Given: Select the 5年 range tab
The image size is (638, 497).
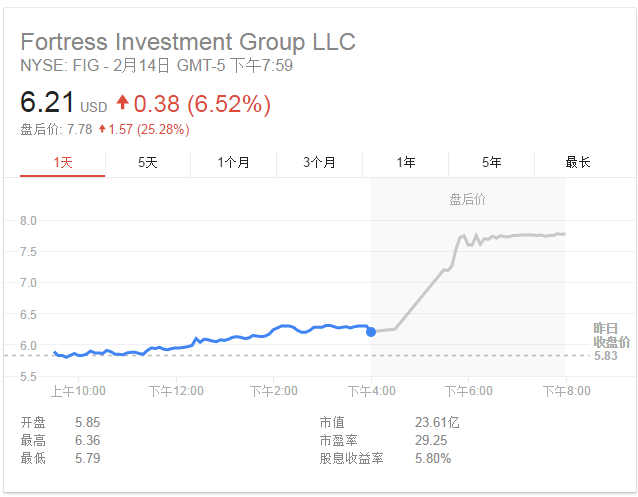Looking at the screenshot, I should point(491,162).
